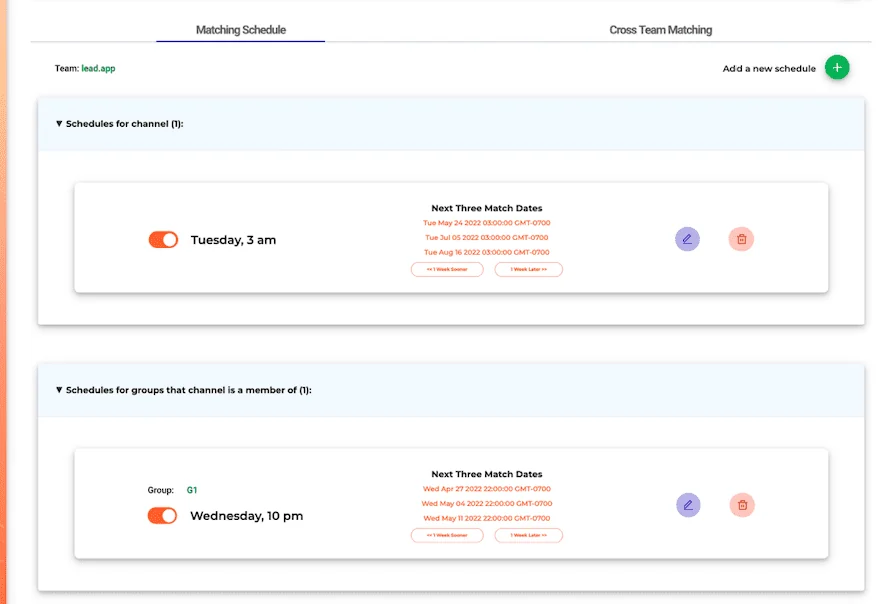Select the Tue Jul 05 2022 match date
Image resolution: width=878 pixels, height=604 pixels.
(x=487, y=237)
